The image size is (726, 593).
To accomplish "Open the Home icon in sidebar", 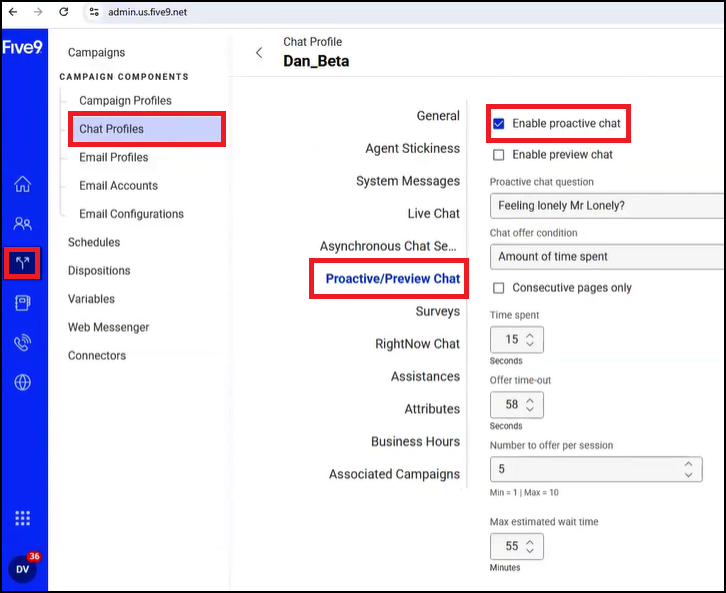I will tap(22, 184).
